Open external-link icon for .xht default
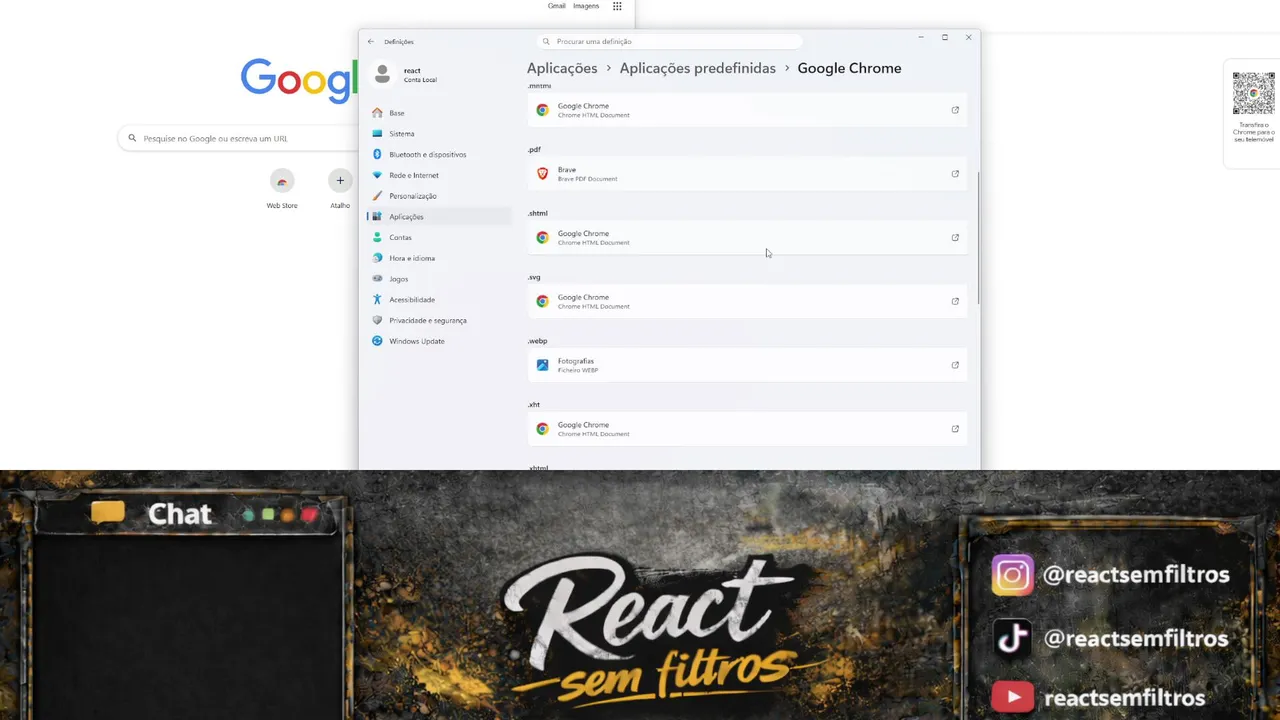The image size is (1280, 720). [x=955, y=429]
